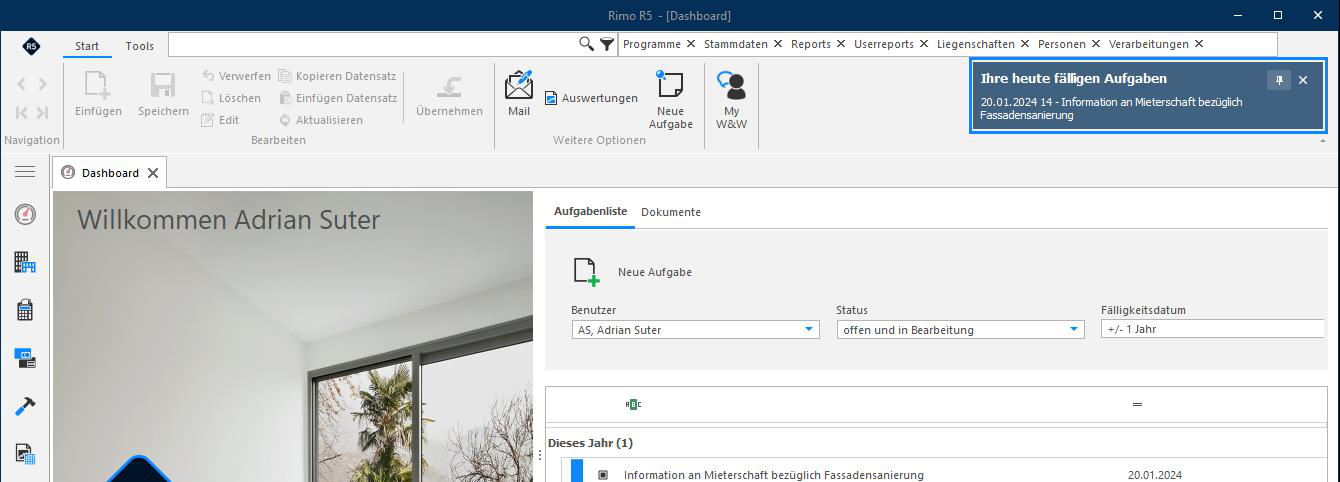Open the dashboard gauge sidebar icon
The image size is (1340, 482).
click(25, 214)
